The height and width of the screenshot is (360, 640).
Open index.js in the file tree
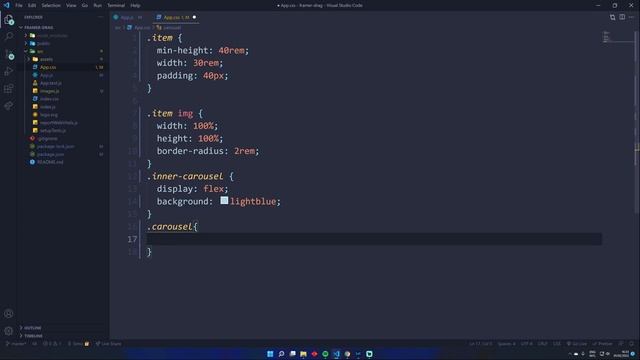coord(47,107)
